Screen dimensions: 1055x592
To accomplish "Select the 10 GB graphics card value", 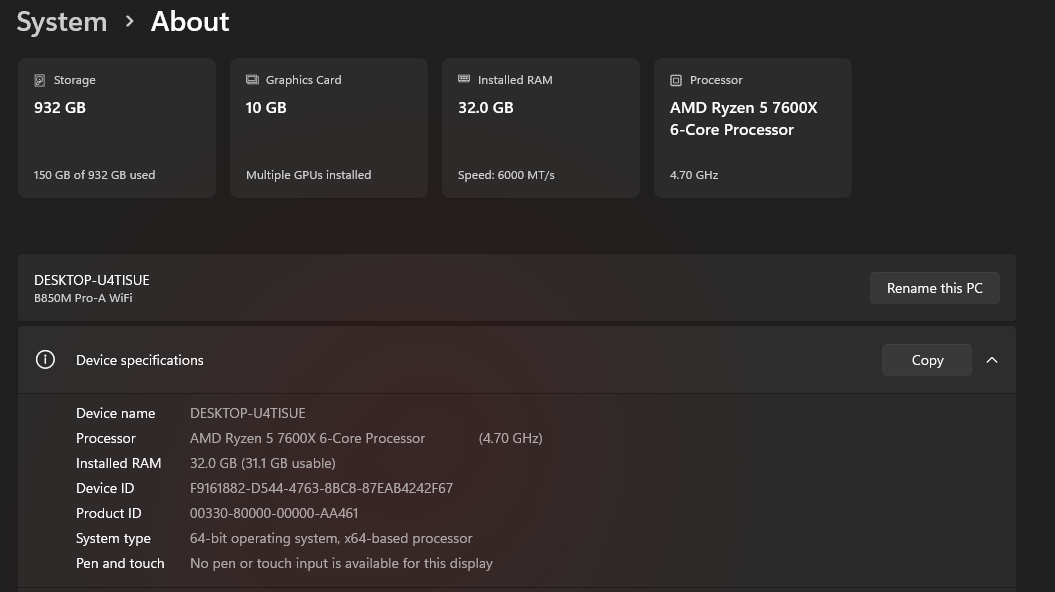I will pos(266,107).
